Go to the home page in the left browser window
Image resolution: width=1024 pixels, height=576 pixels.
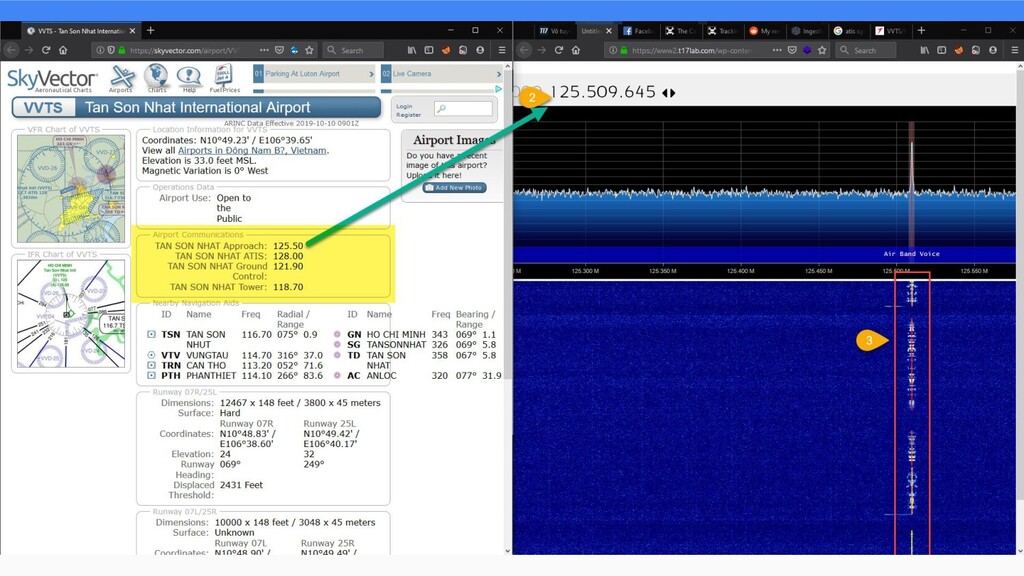pyautogui.click(x=63, y=50)
